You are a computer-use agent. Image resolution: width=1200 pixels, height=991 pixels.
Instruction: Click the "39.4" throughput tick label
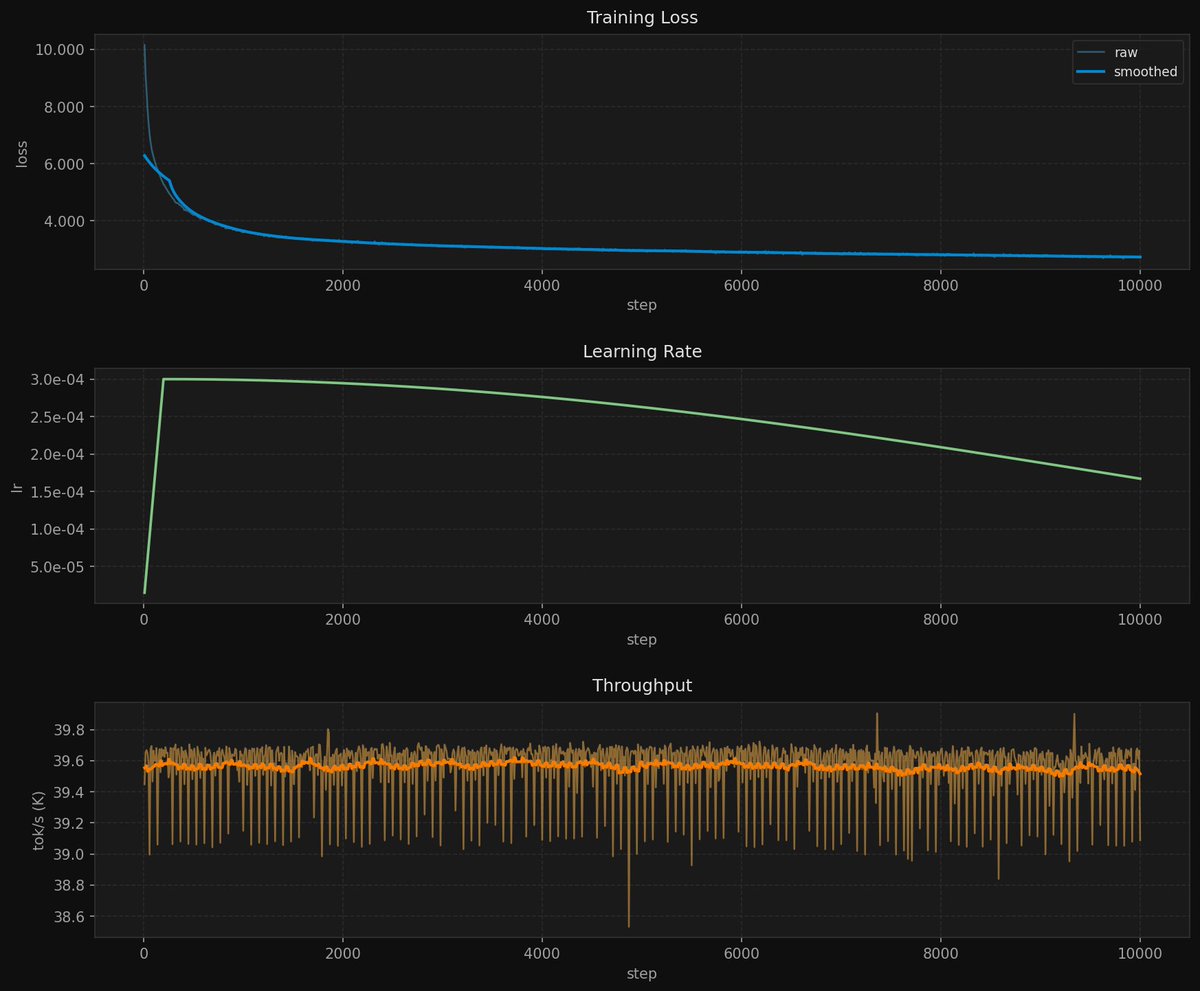[71, 792]
